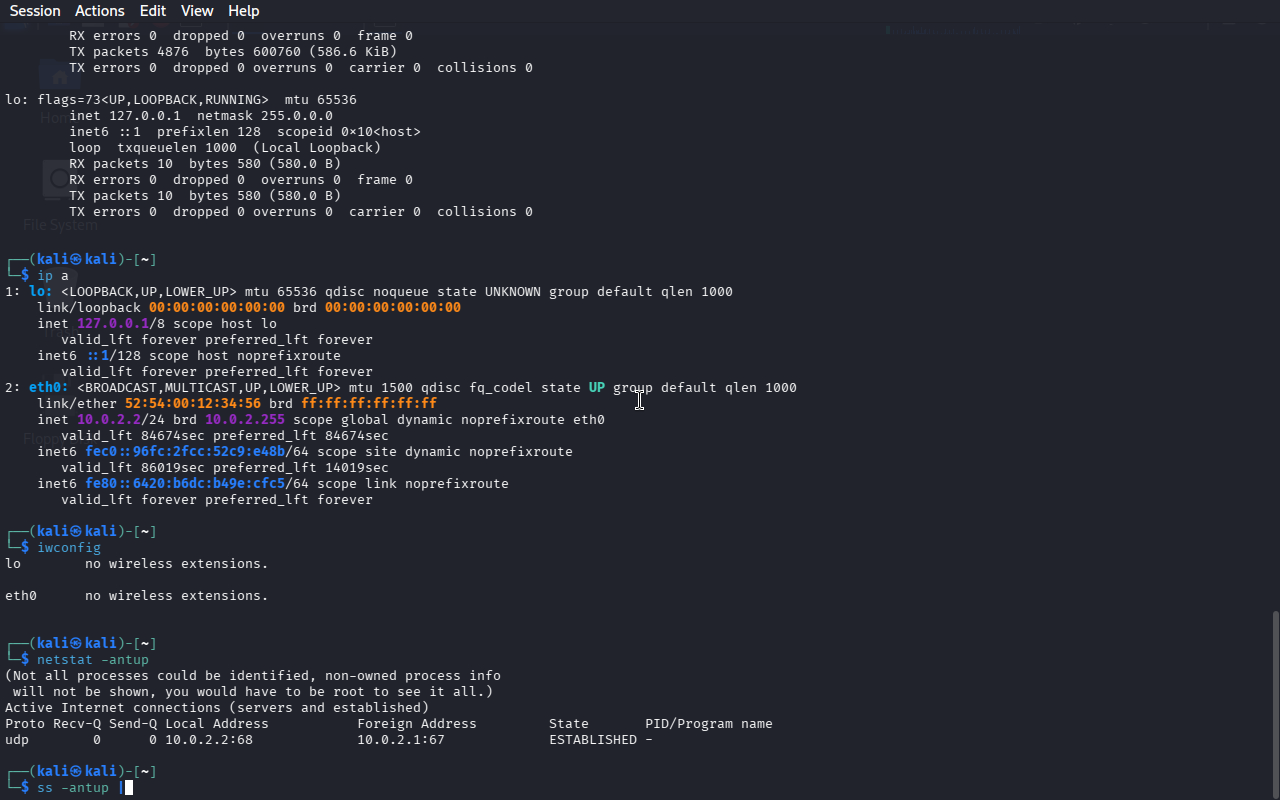
Task: Click the green UP state of eth0
Action: 597,388
